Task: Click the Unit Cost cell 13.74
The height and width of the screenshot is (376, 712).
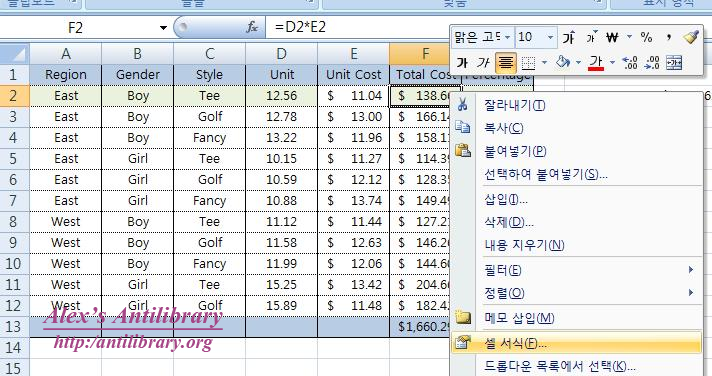Action: [x=353, y=201]
